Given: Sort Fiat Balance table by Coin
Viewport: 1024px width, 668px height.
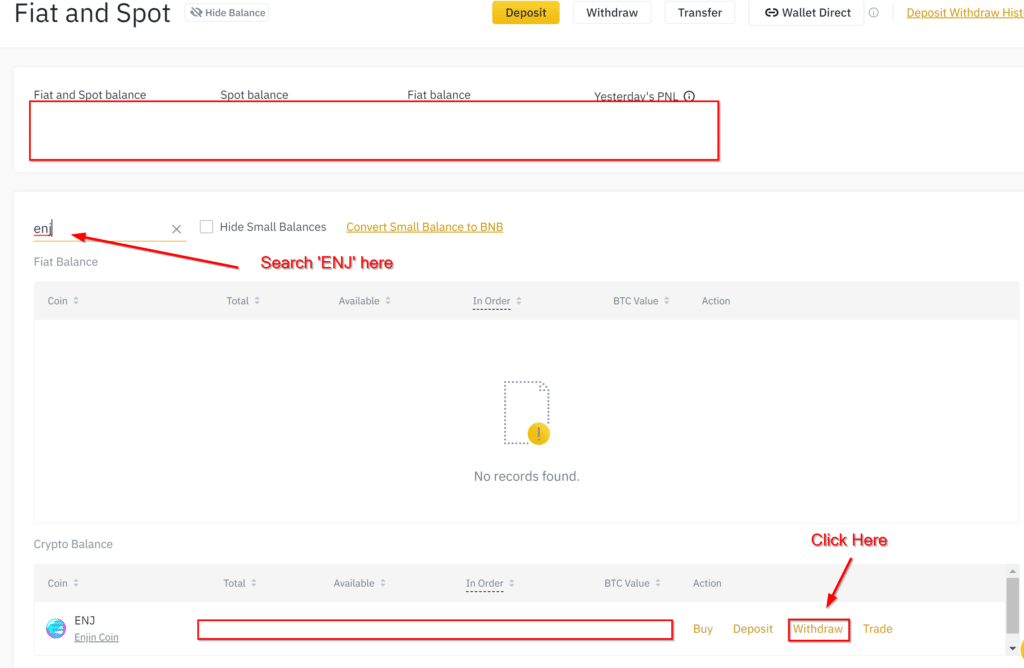Looking at the screenshot, I should pos(63,300).
